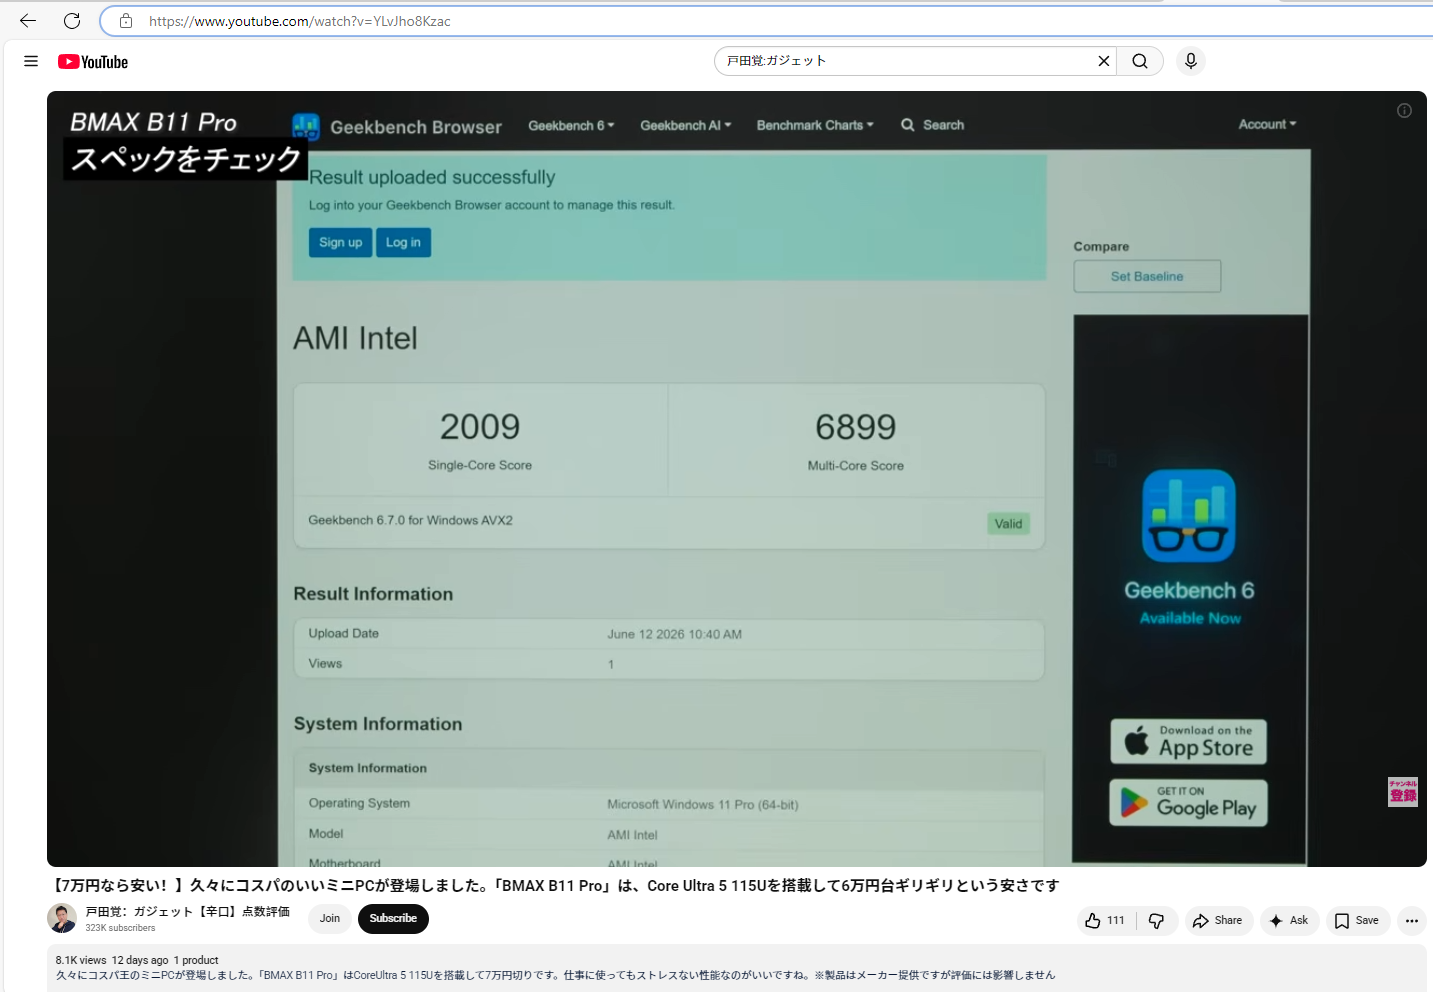Click the '1 product' label in description
Image resolution: width=1433 pixels, height=992 pixels.
pos(196,960)
